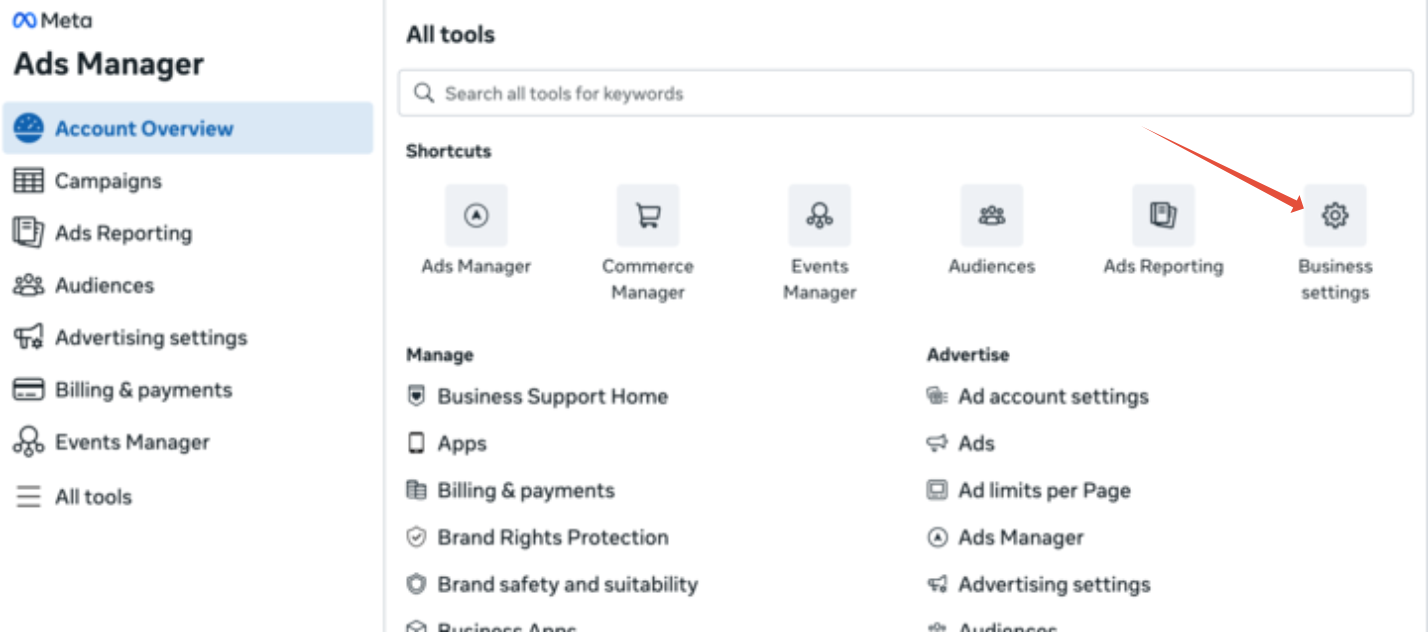Click the Ads Manager shortcut label
This screenshot has height=632, width=1428.
point(476,266)
